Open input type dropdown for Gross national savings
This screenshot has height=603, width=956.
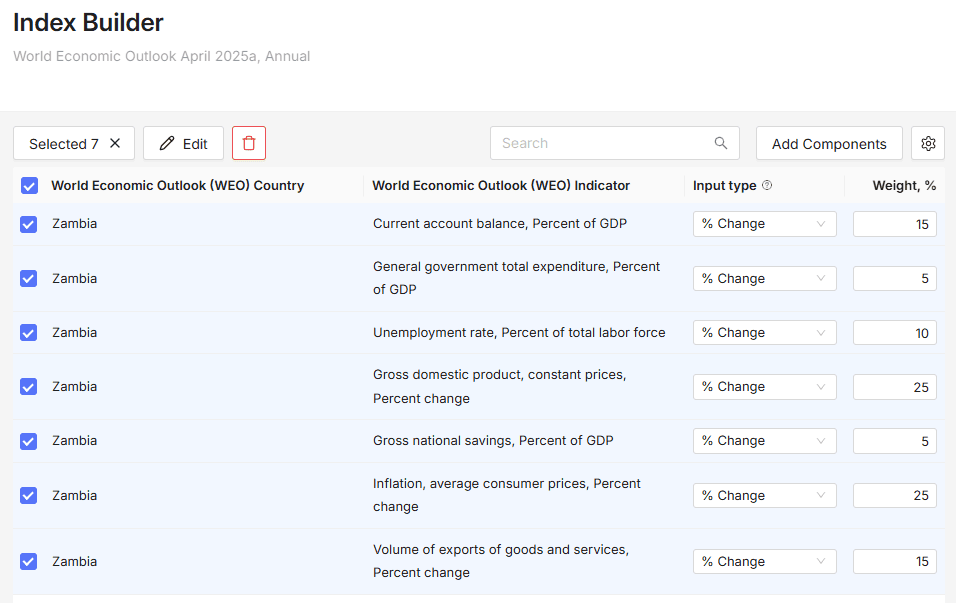(765, 441)
